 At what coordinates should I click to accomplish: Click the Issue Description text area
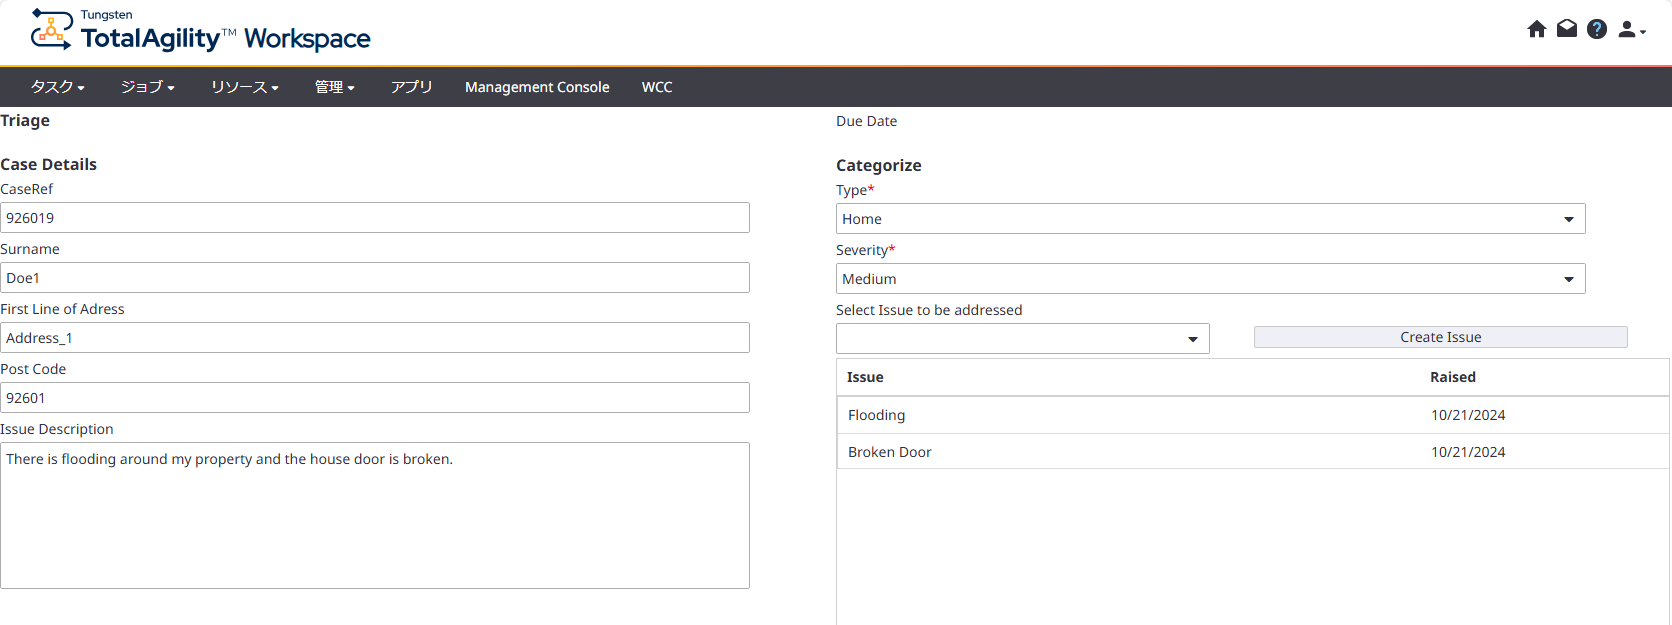375,515
